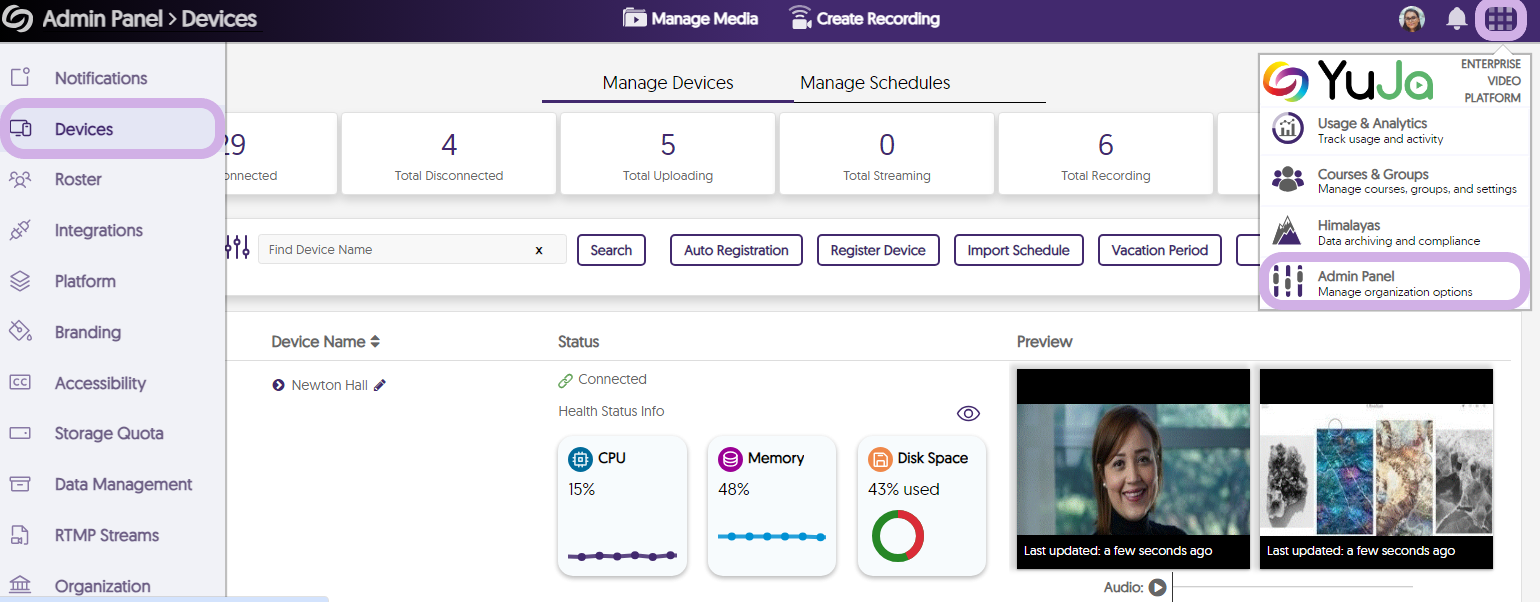This screenshot has width=1540, height=602.
Task: Toggle the Health Status eye icon
Action: tap(968, 414)
